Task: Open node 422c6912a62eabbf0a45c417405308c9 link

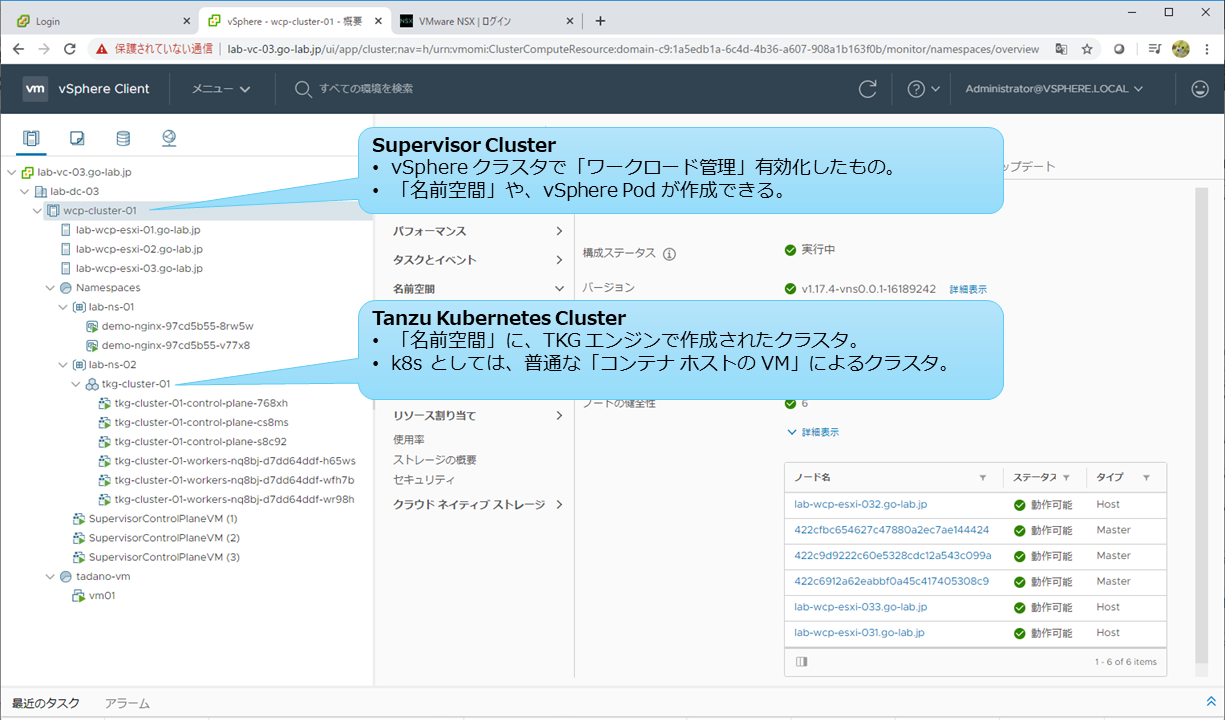Action: click(x=891, y=581)
